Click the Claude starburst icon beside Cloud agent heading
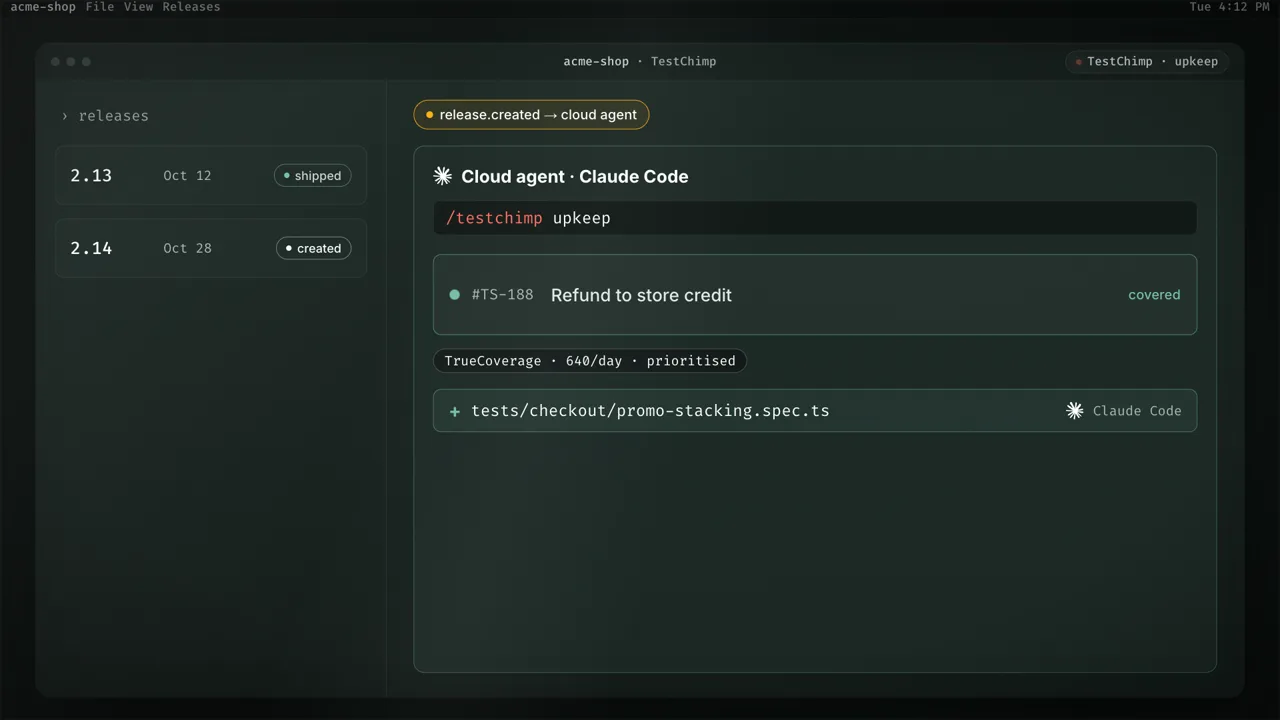The image size is (1280, 720). [x=442, y=176]
